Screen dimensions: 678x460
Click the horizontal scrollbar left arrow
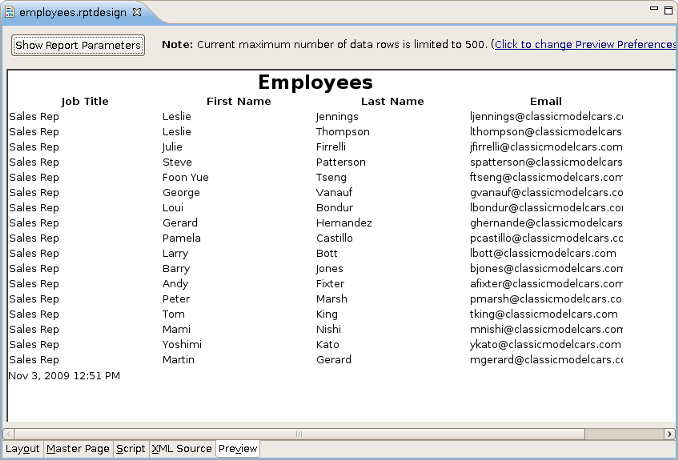point(9,434)
